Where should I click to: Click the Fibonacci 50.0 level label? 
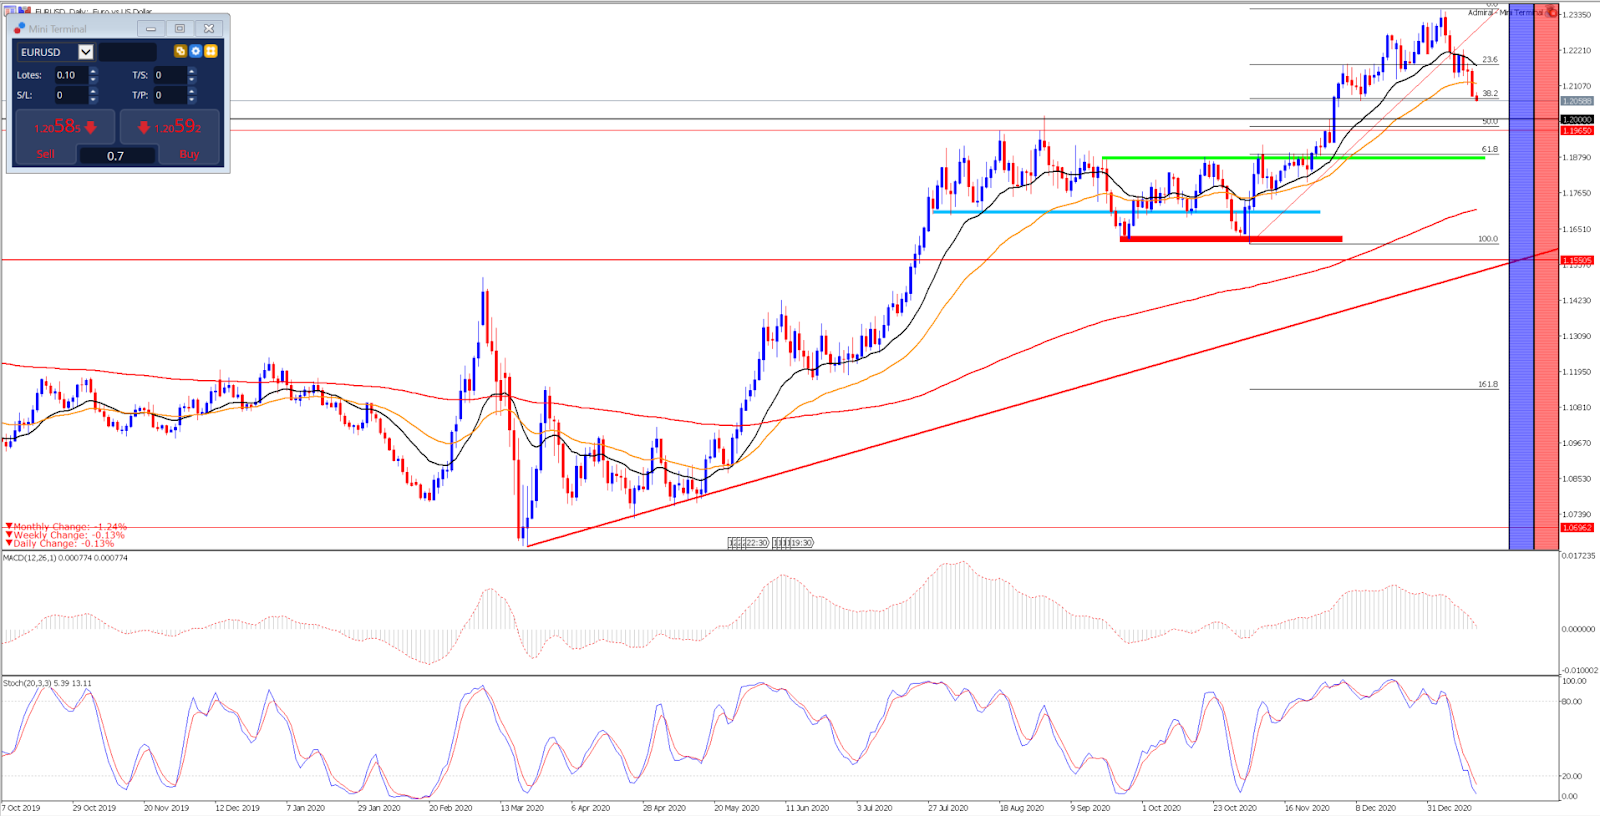tap(1490, 121)
